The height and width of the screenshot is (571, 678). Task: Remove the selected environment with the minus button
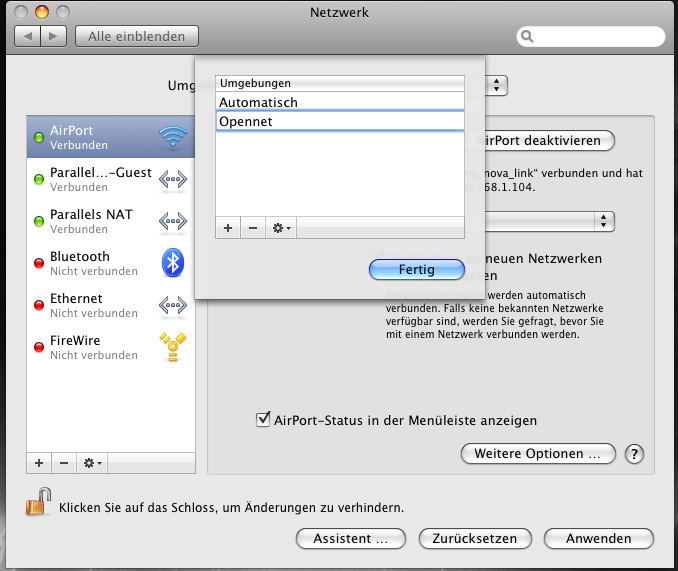[253, 228]
